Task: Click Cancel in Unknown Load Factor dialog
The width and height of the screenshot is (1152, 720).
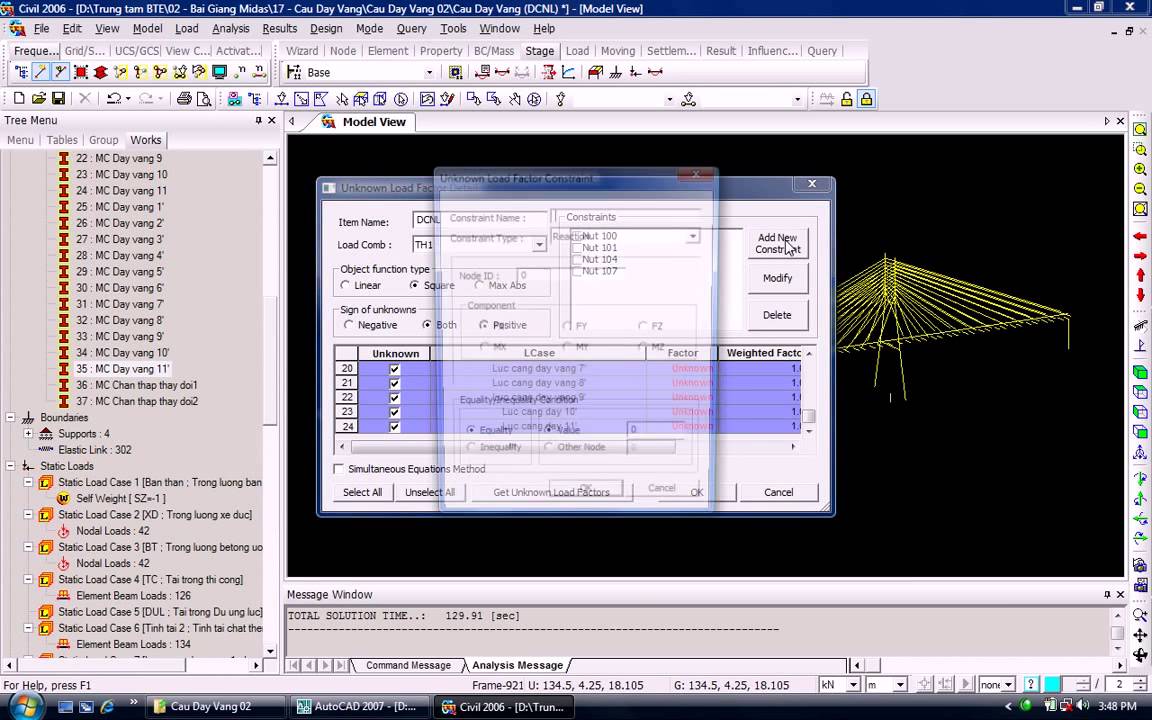Action: [x=779, y=492]
